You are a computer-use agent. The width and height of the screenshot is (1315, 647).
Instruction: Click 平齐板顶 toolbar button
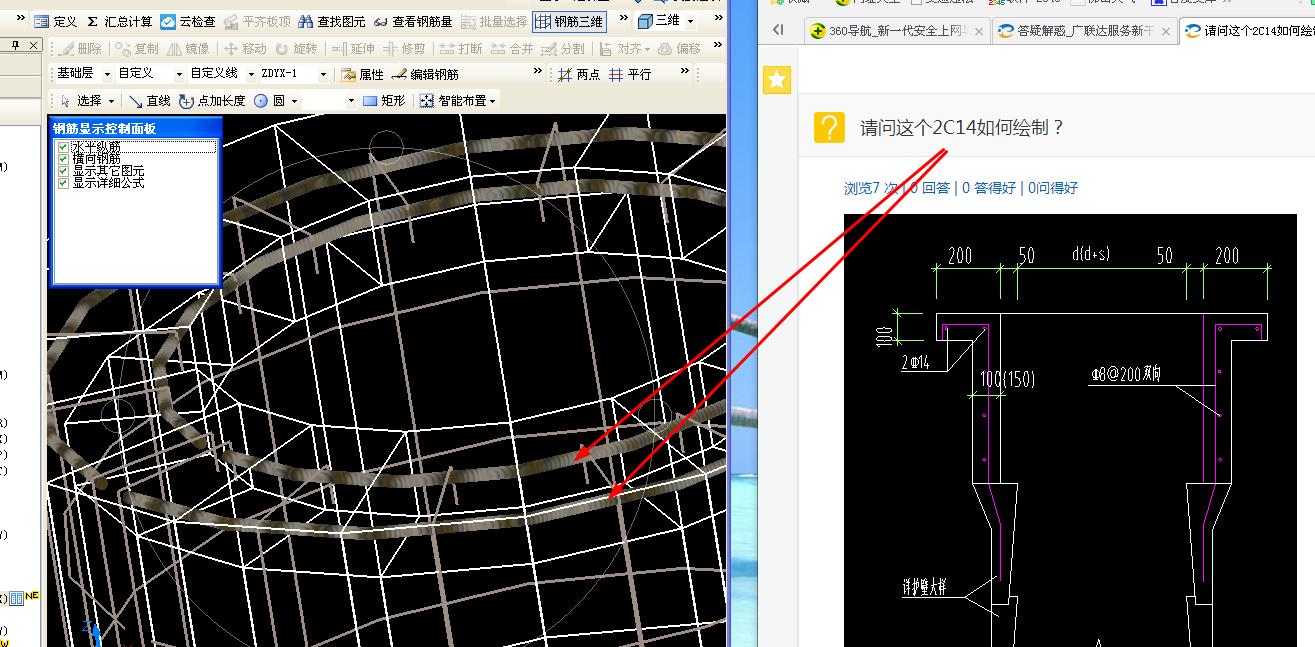pyautogui.click(x=257, y=22)
